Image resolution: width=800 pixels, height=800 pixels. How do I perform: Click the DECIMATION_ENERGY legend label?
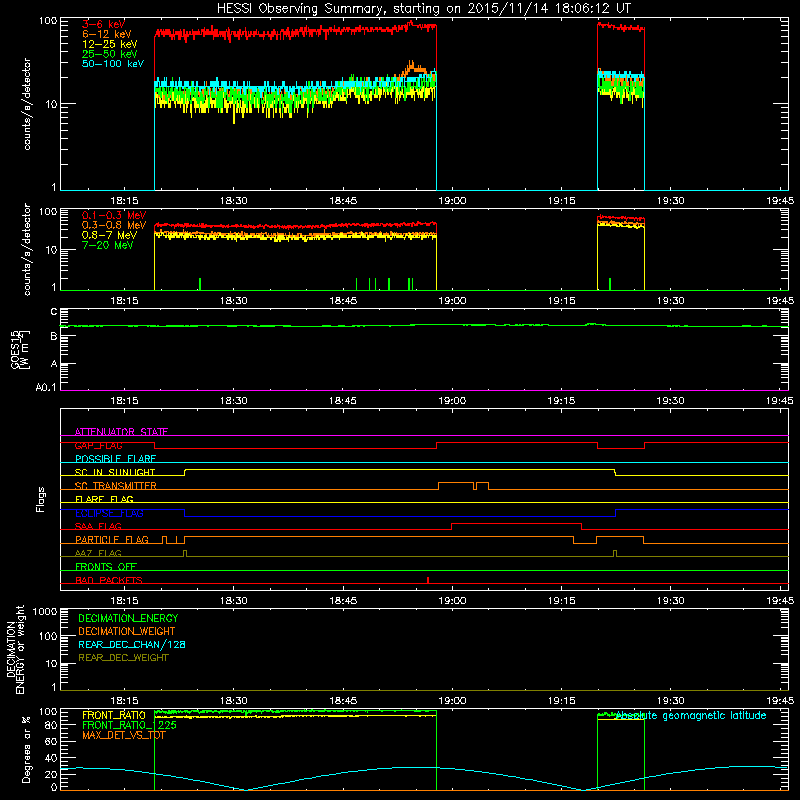128,618
